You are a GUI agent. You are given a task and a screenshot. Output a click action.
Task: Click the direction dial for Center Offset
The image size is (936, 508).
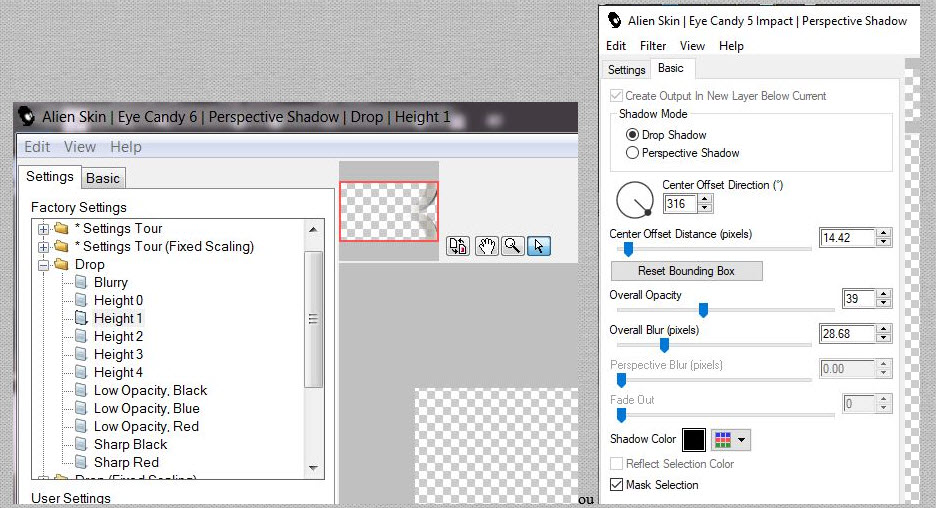tap(635, 200)
